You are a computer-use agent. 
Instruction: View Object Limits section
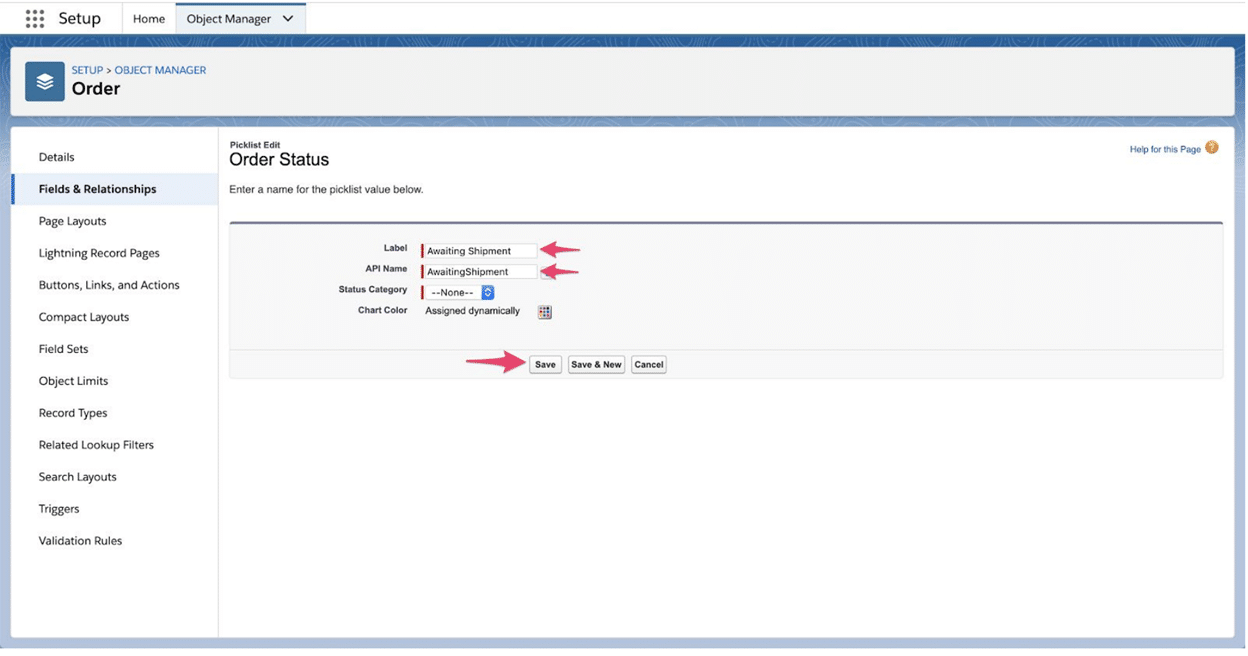tap(74, 381)
